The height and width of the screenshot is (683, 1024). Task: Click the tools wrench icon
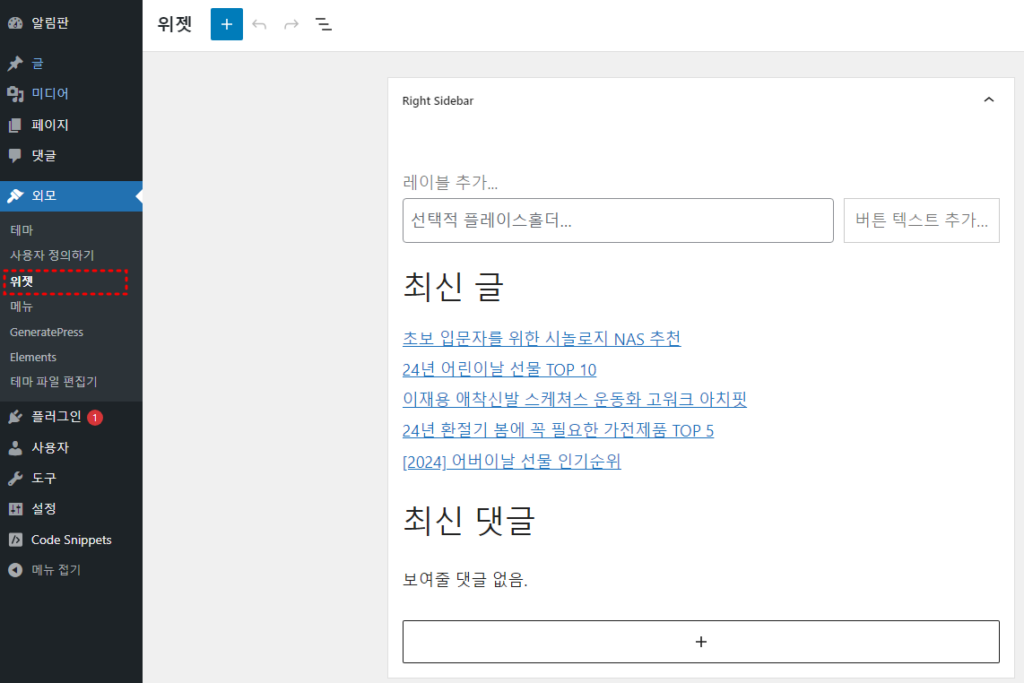pyautogui.click(x=16, y=479)
